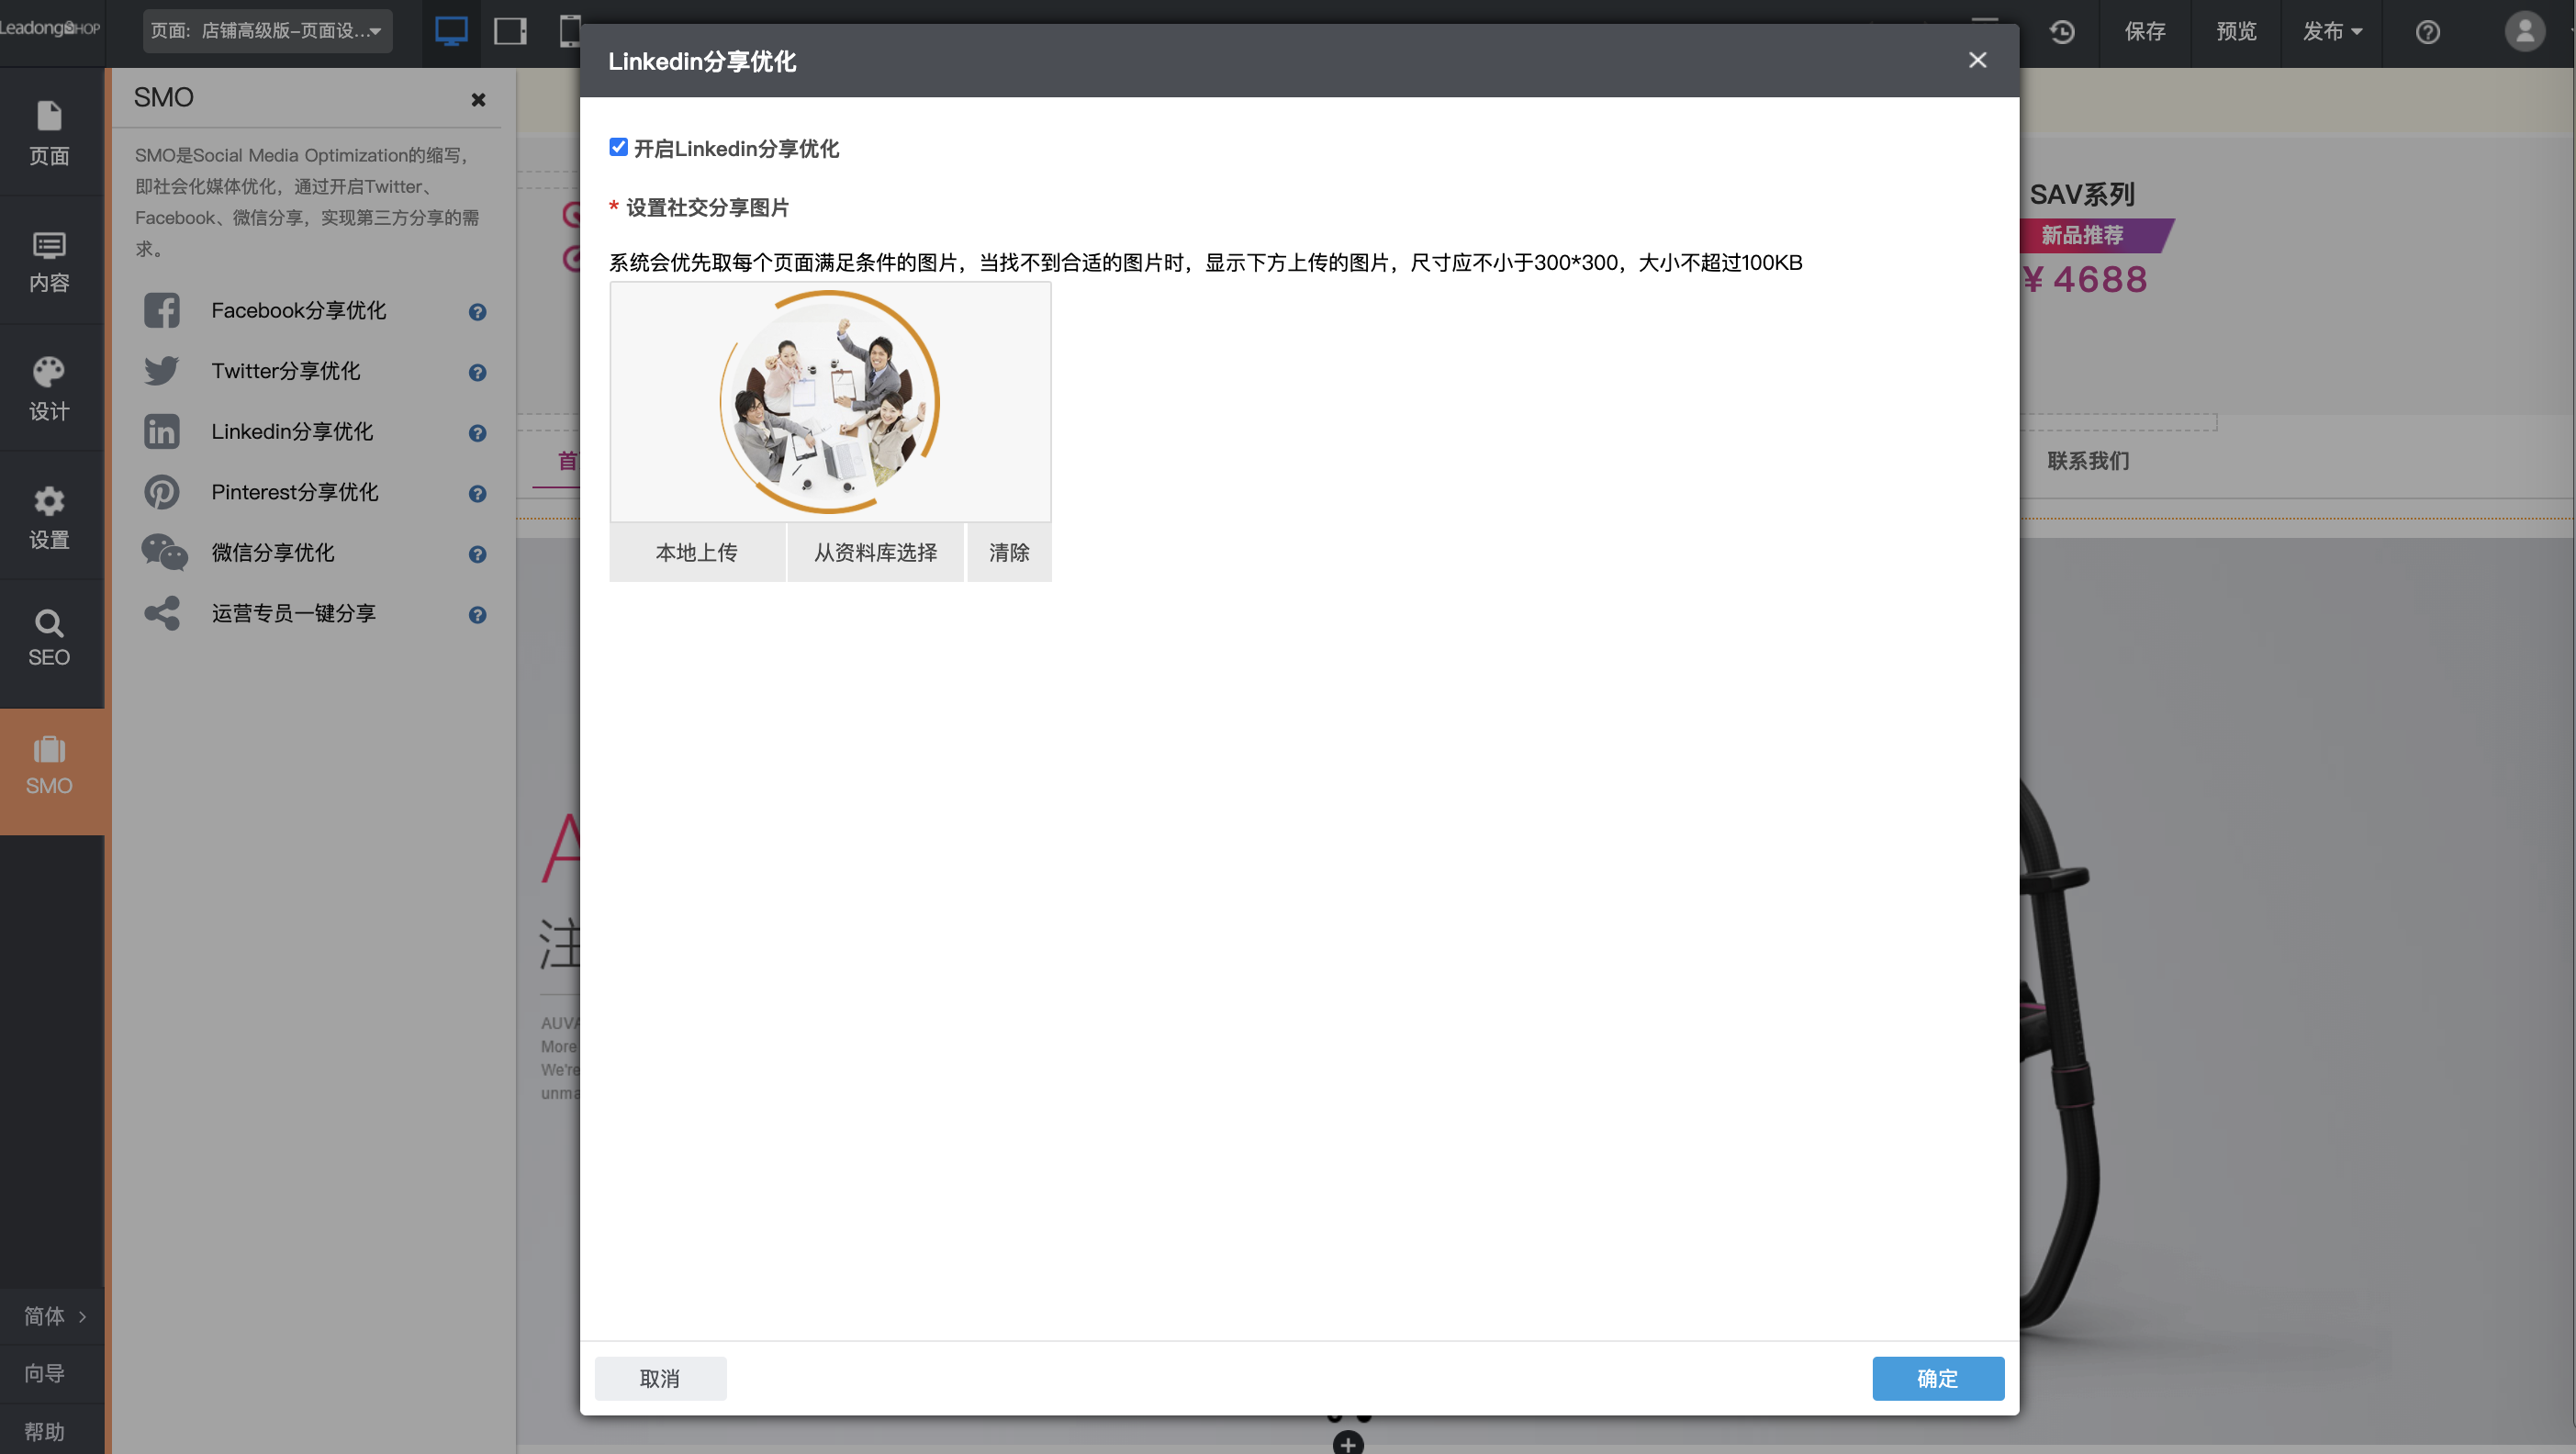The height and width of the screenshot is (1454, 2576).
Task: Open the version history panel
Action: 2061,31
